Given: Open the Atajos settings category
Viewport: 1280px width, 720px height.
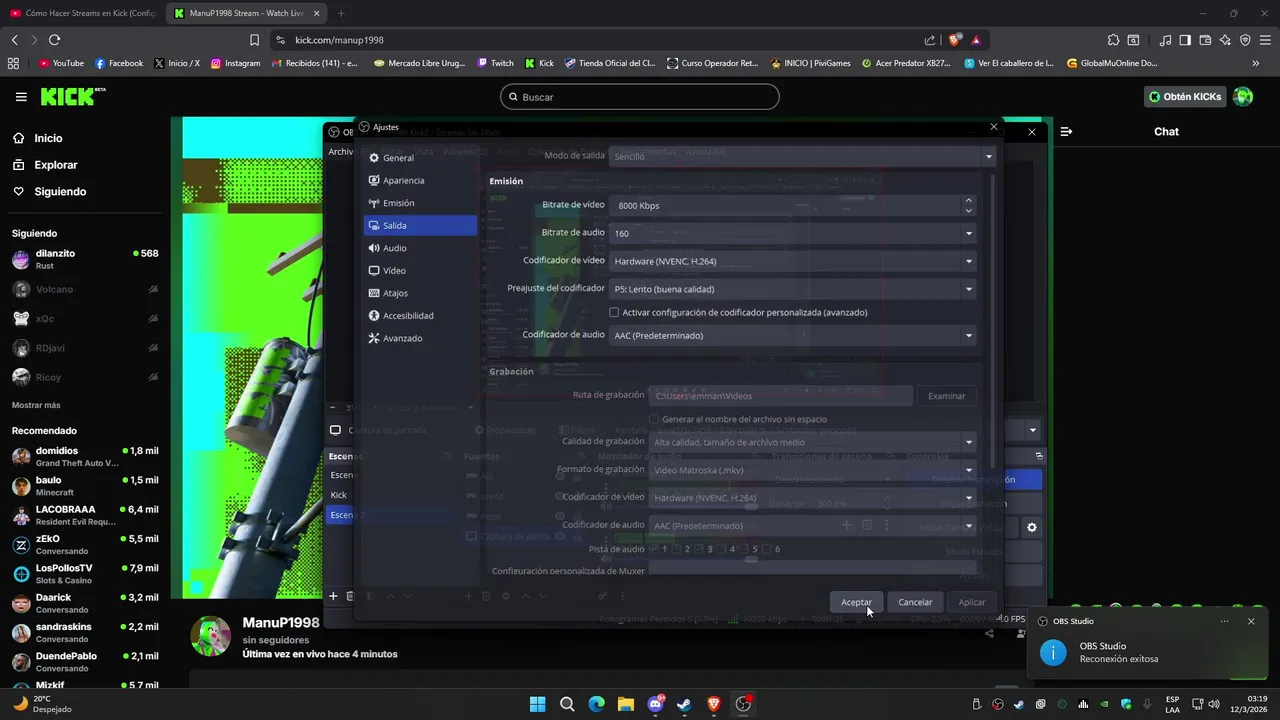Looking at the screenshot, I should (x=420, y=293).
